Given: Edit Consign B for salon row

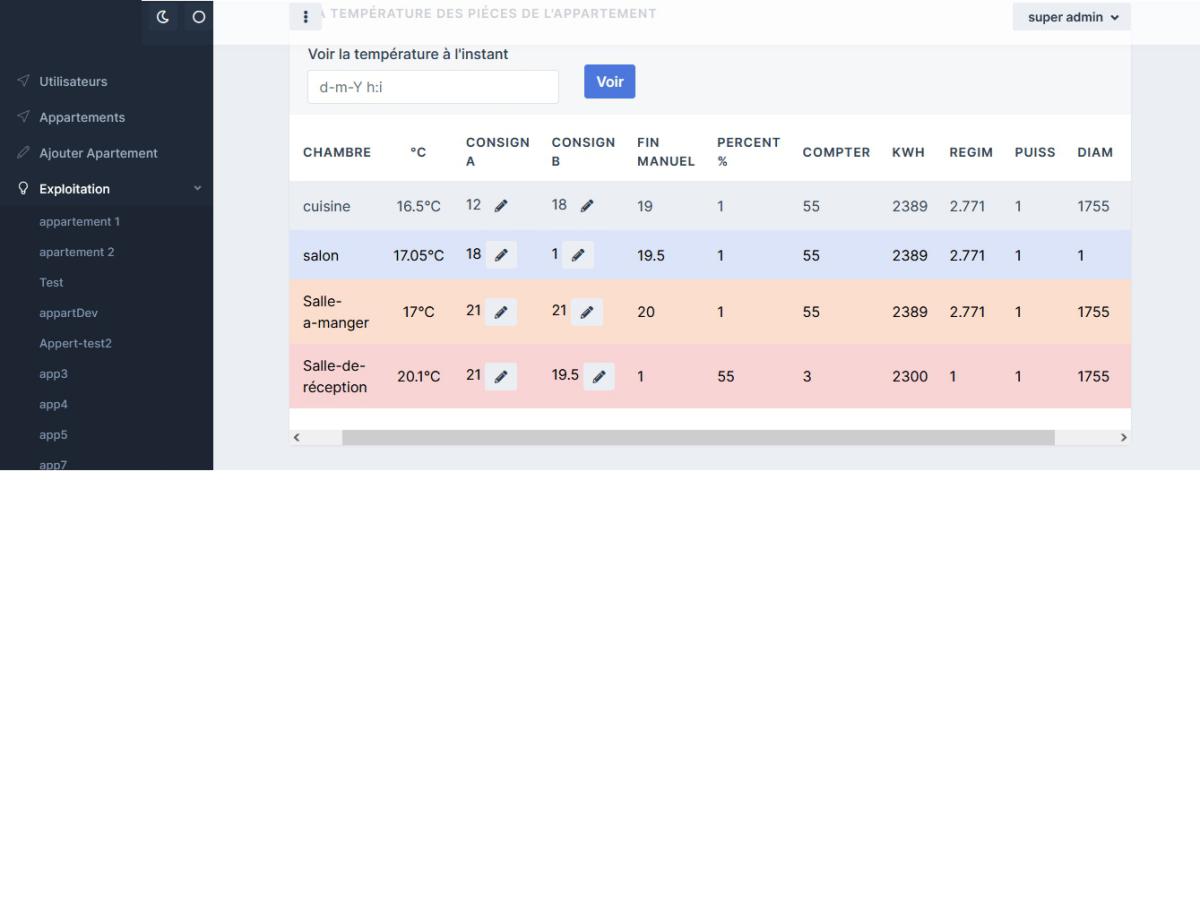Looking at the screenshot, I should pyautogui.click(x=578, y=255).
